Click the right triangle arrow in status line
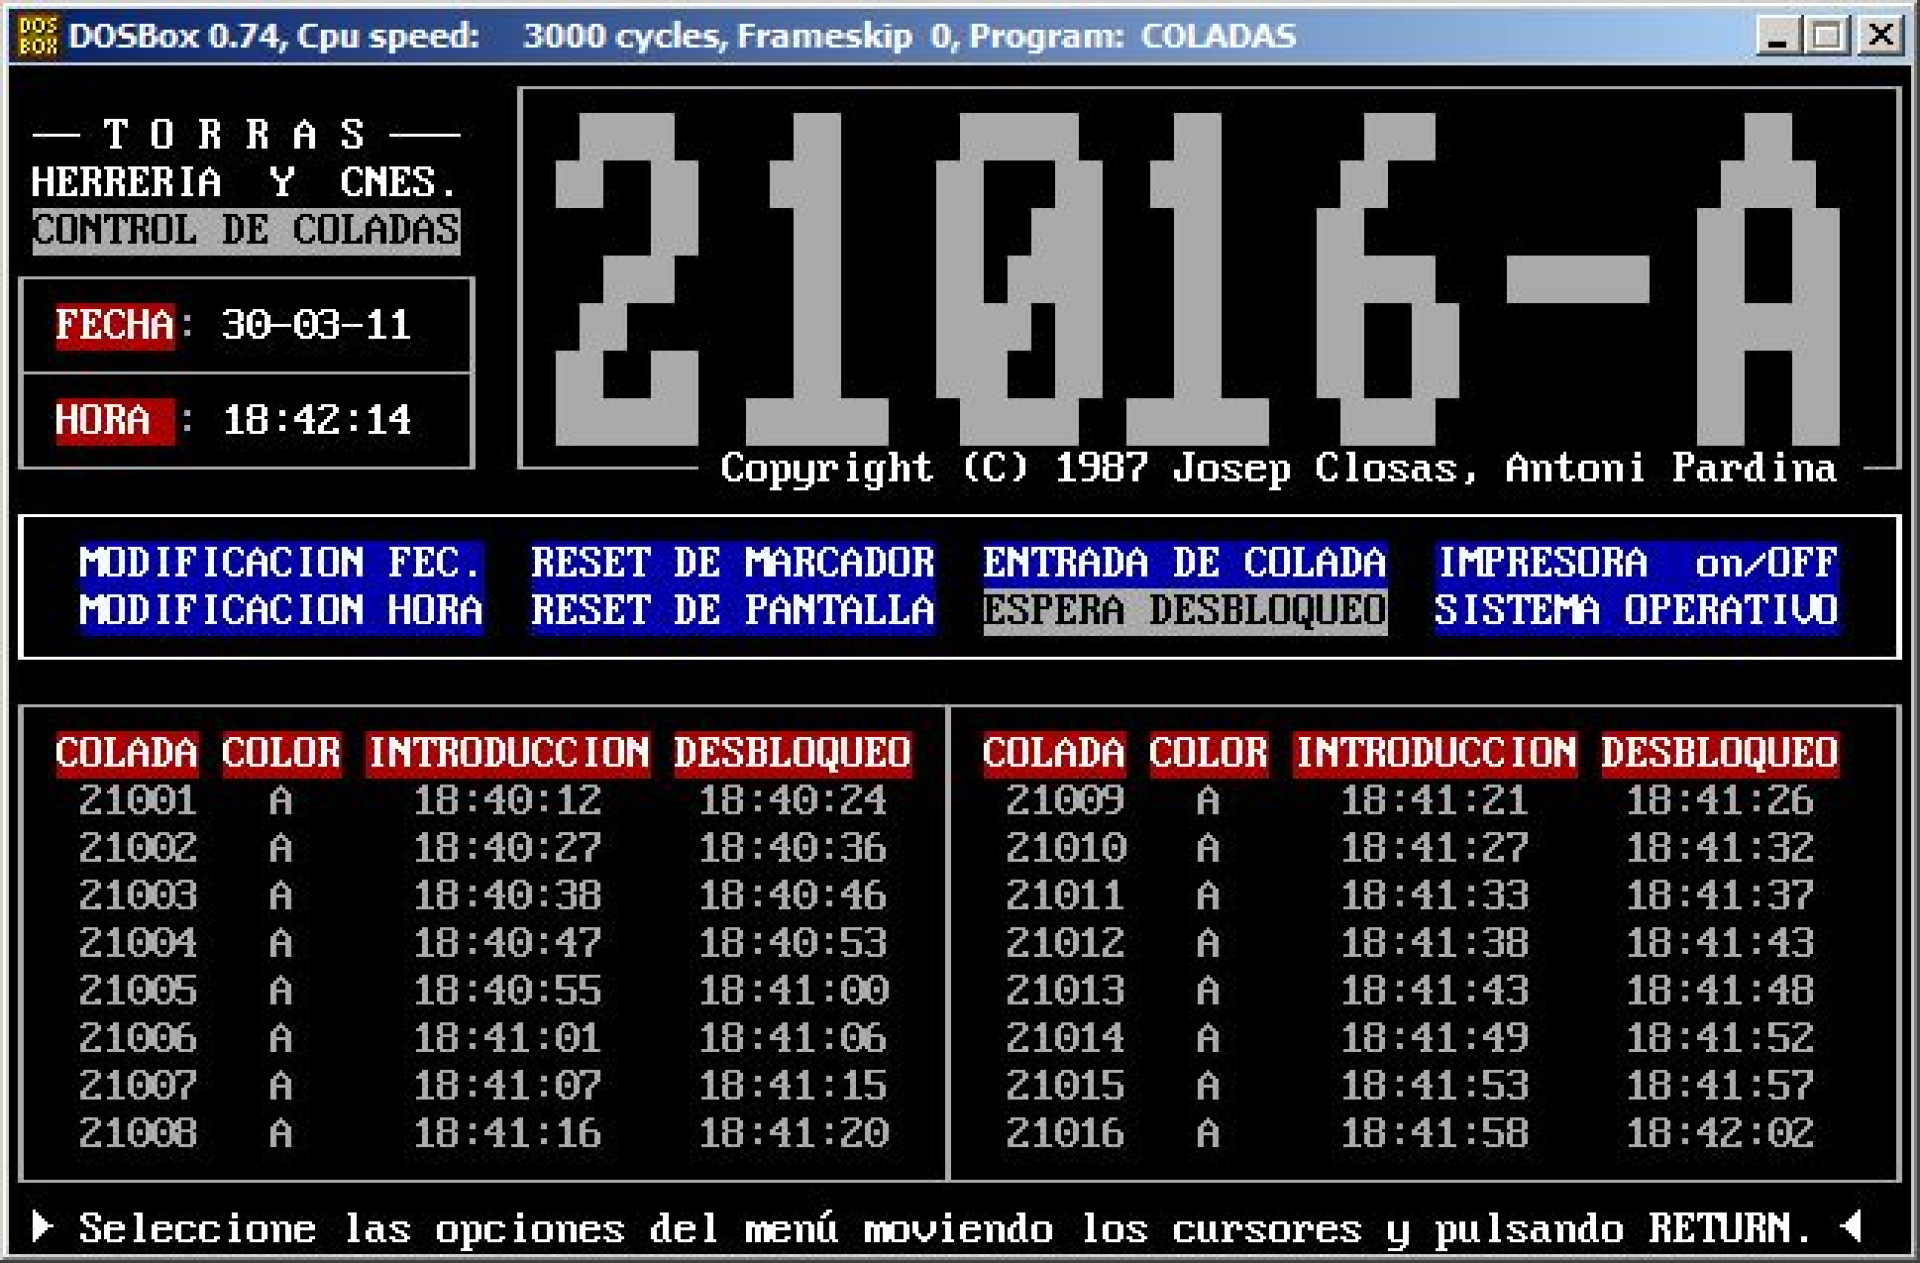Viewport: 1920px width, 1263px height. (x=1852, y=1226)
